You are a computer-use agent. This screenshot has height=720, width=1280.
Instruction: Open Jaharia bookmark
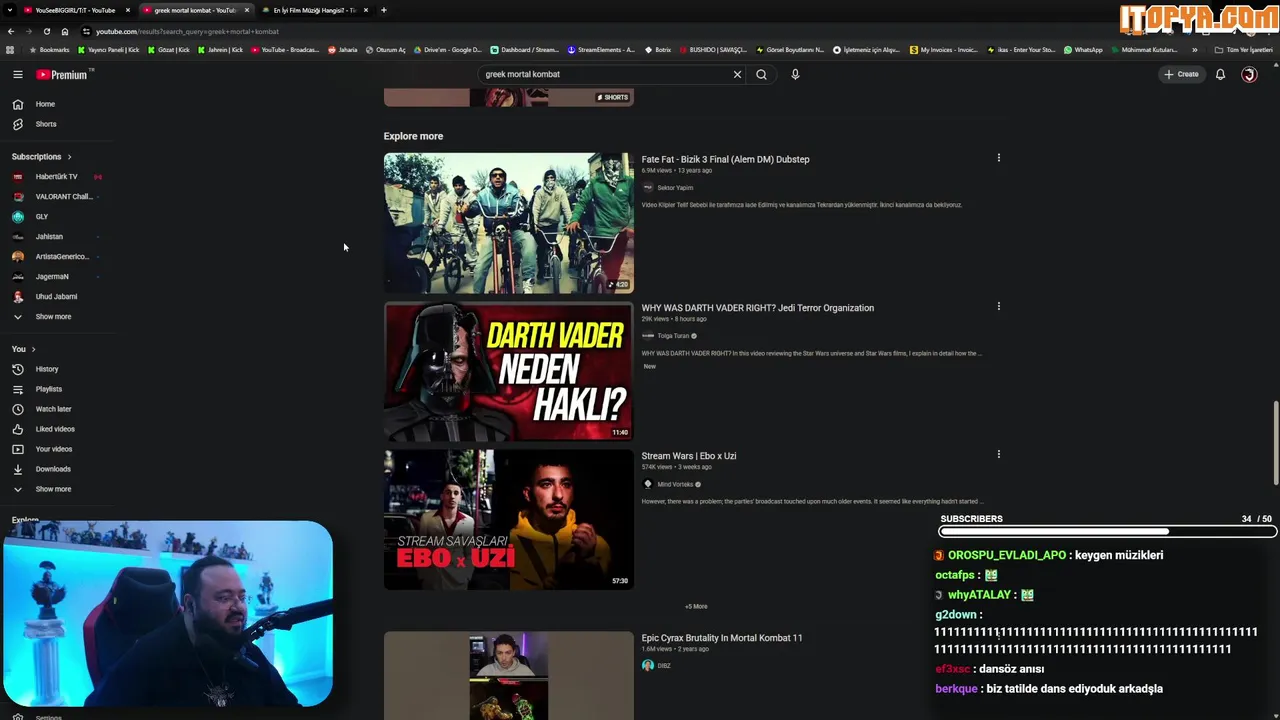[343, 50]
